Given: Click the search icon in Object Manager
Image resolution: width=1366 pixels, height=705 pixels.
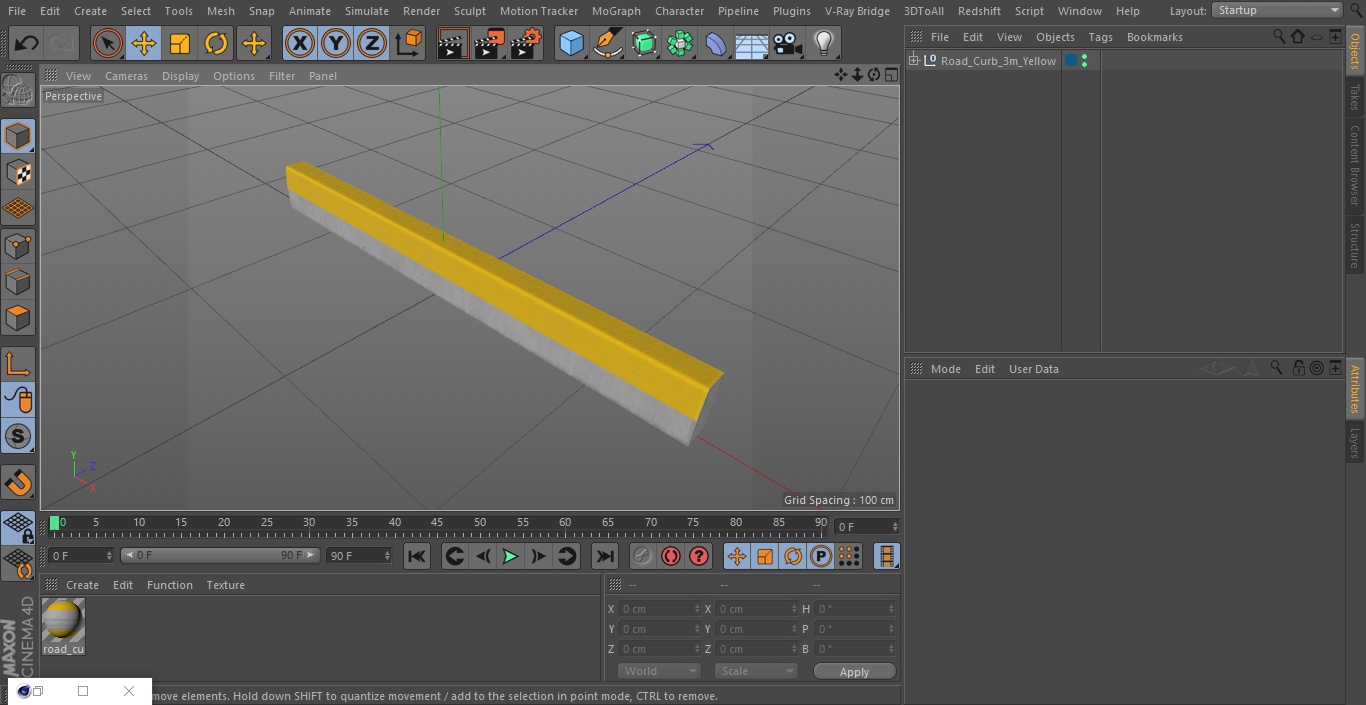Looking at the screenshot, I should coord(1278,36).
